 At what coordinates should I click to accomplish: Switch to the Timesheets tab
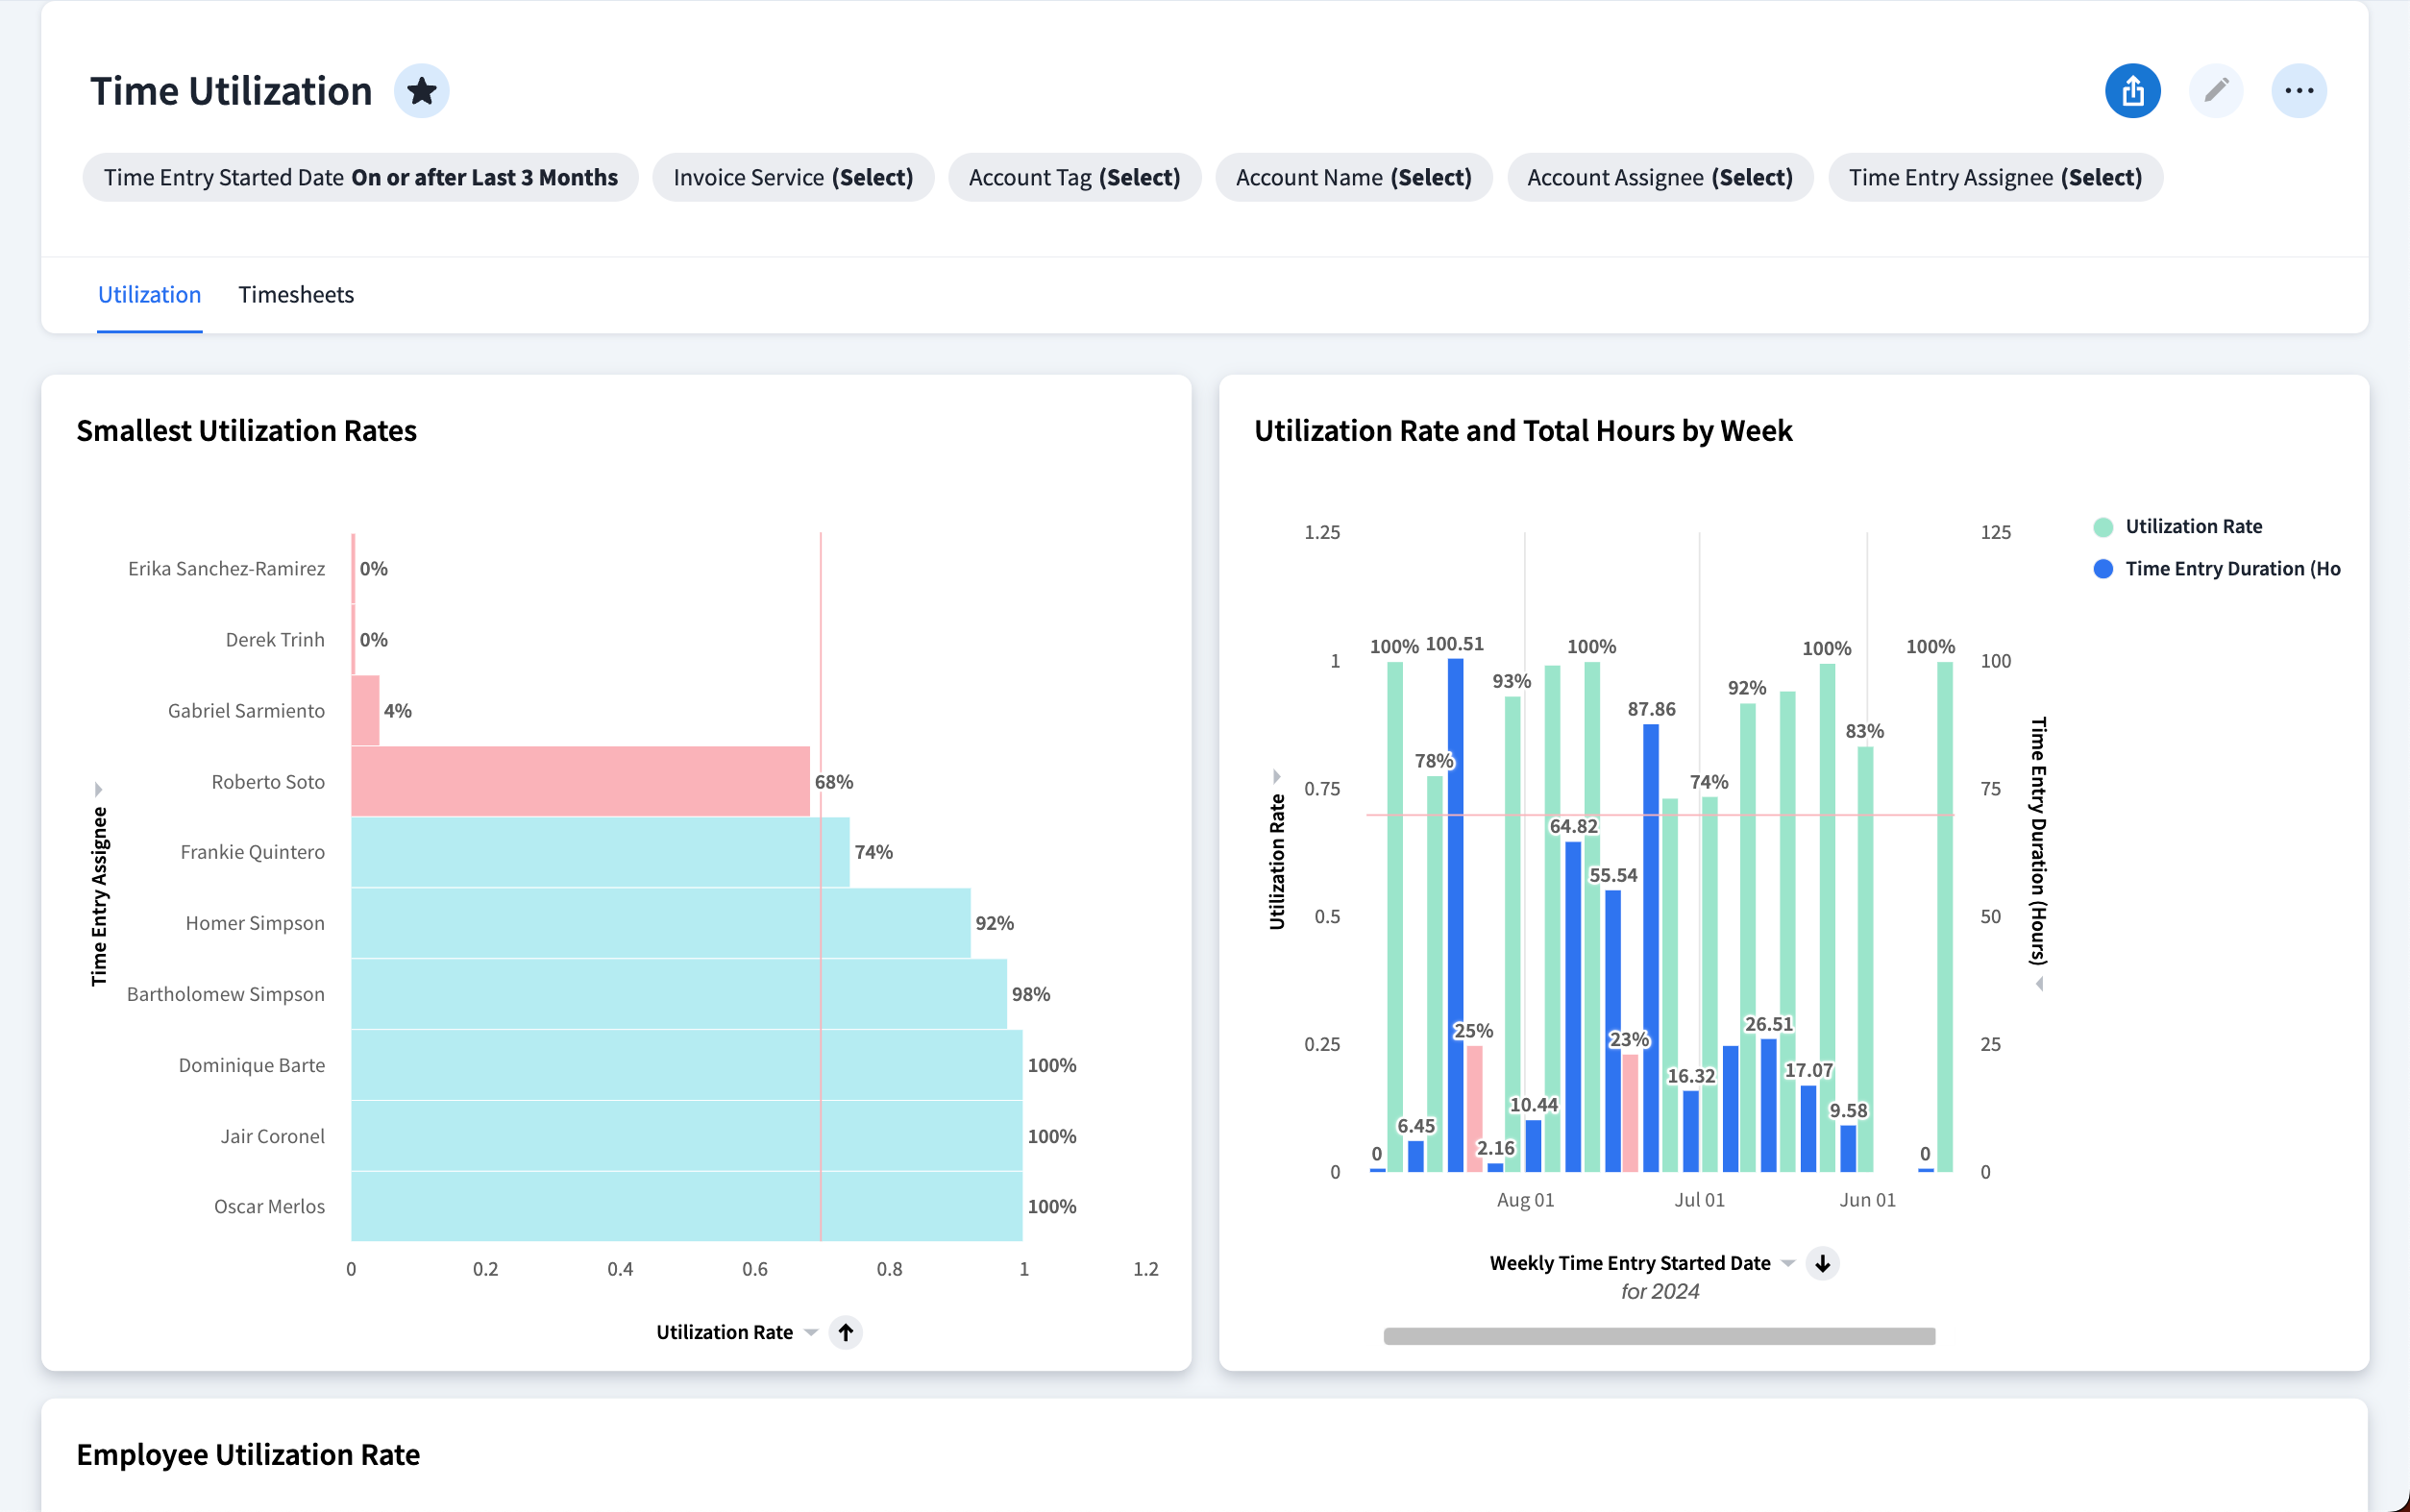[x=296, y=295]
